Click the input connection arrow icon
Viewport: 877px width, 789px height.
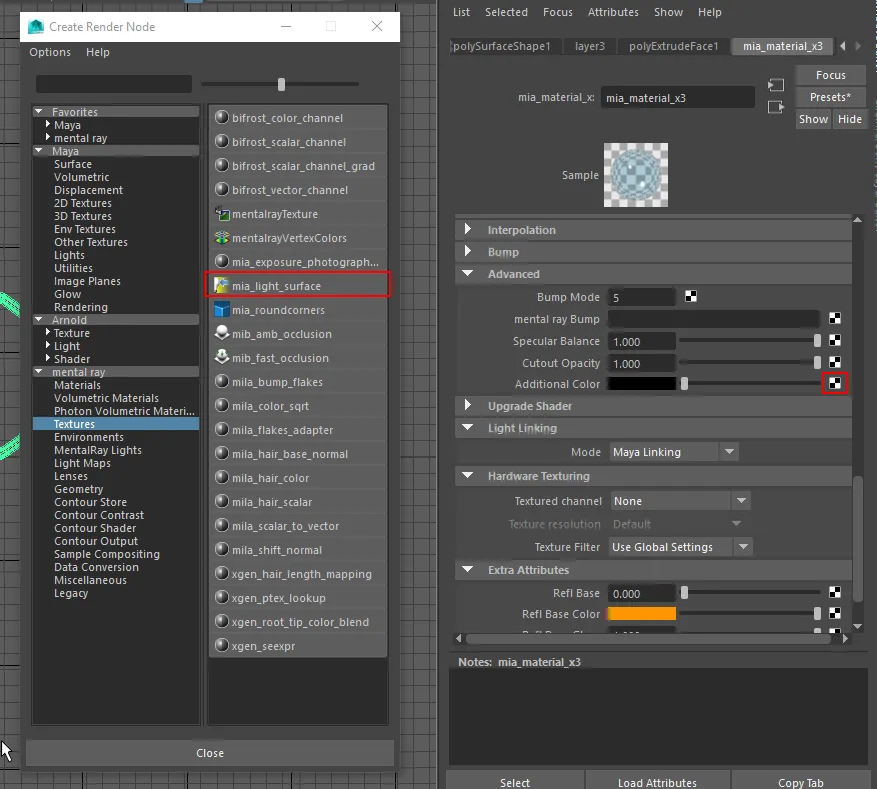click(775, 86)
